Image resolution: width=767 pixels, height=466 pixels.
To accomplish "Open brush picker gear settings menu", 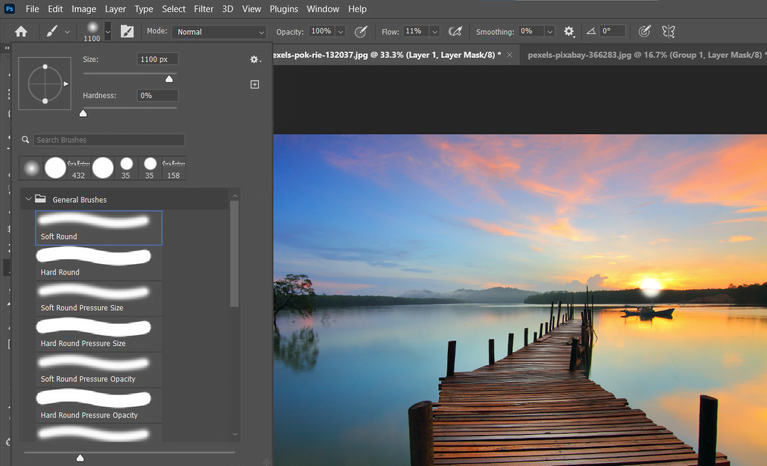I will tap(255, 60).
